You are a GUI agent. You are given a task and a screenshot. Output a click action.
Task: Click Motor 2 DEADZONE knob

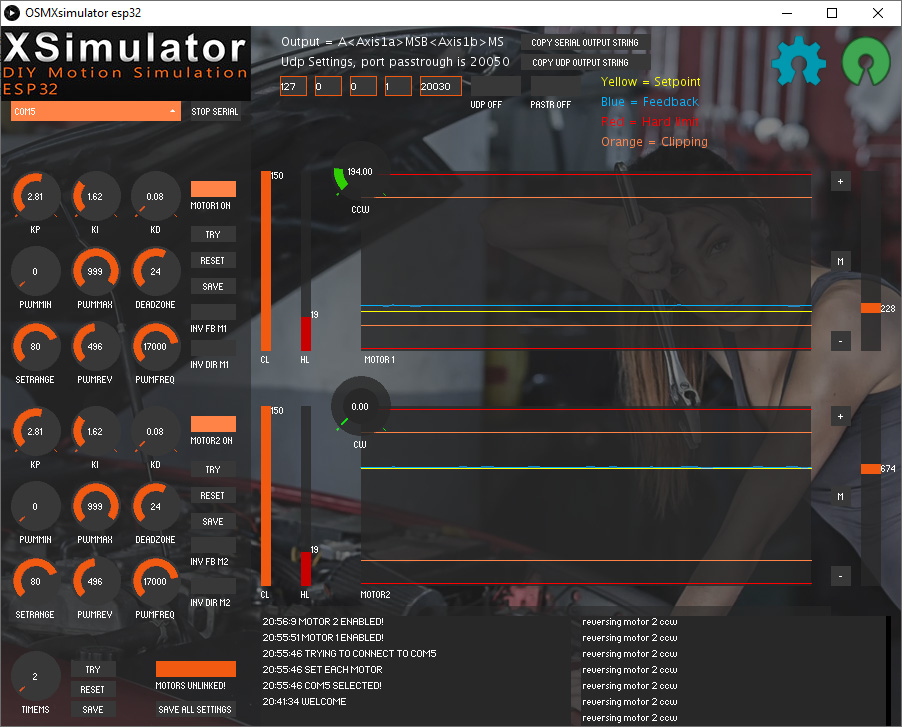click(155, 506)
